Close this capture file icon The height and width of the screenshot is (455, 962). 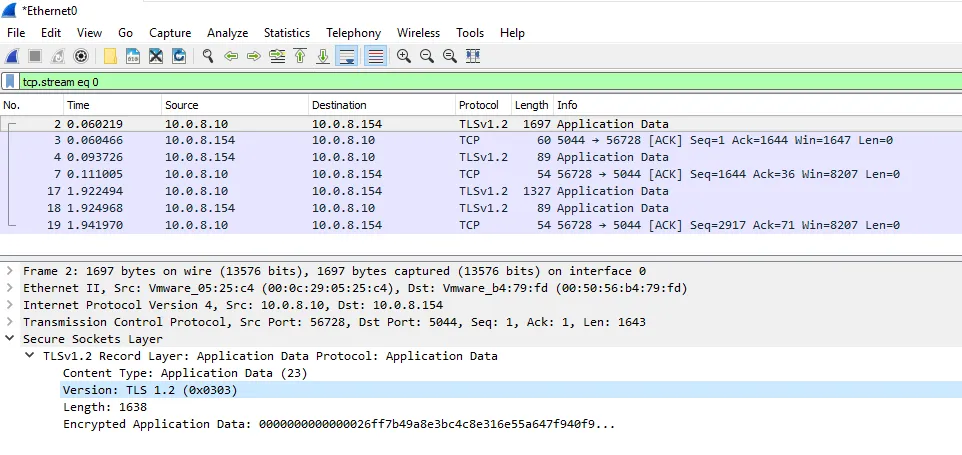coord(156,56)
